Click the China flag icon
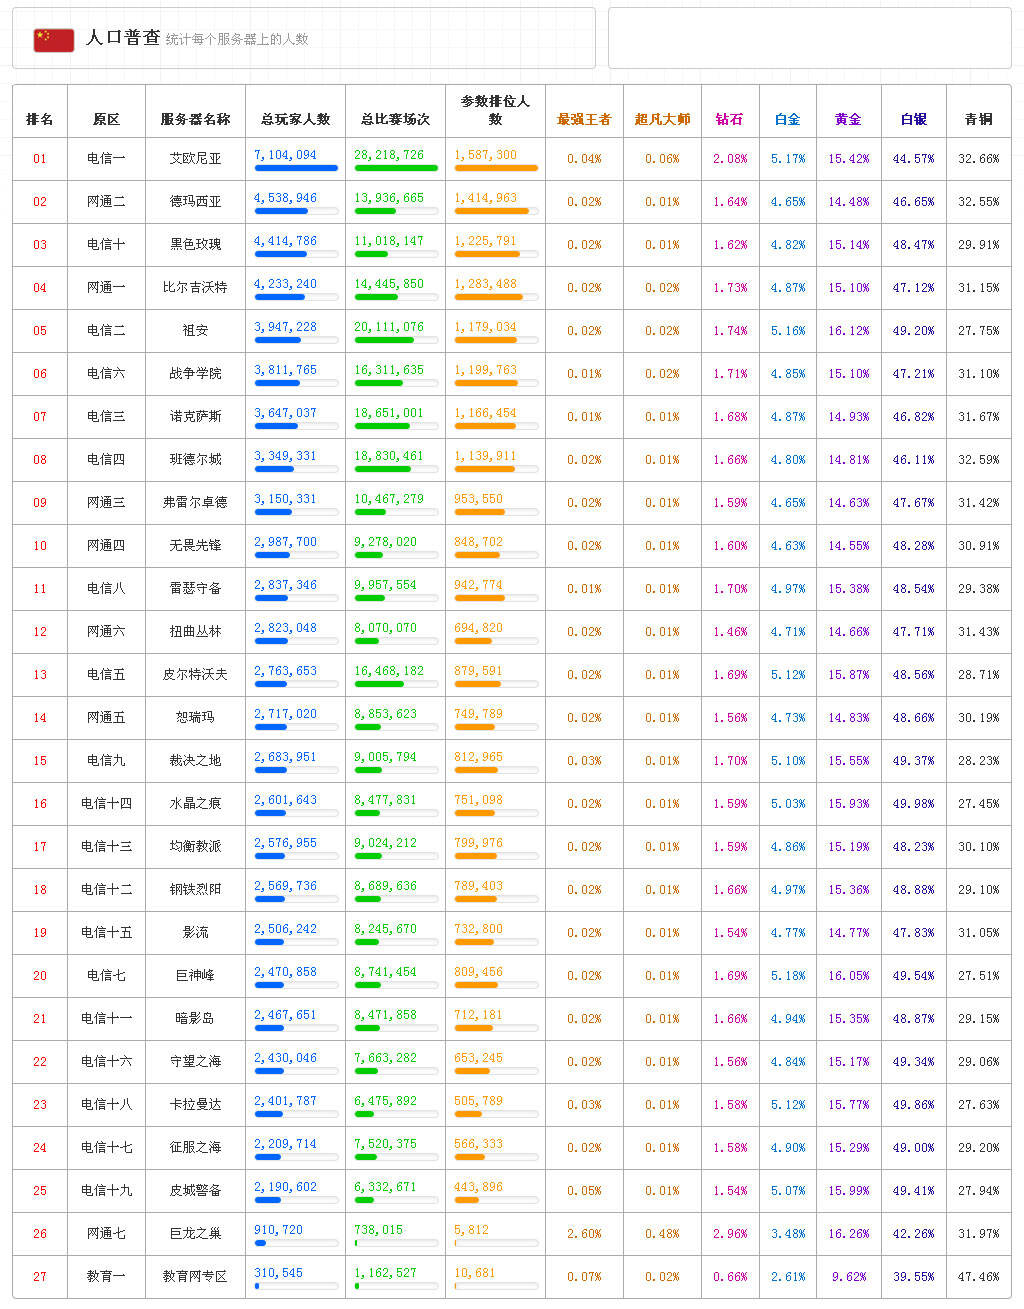 click(x=54, y=40)
